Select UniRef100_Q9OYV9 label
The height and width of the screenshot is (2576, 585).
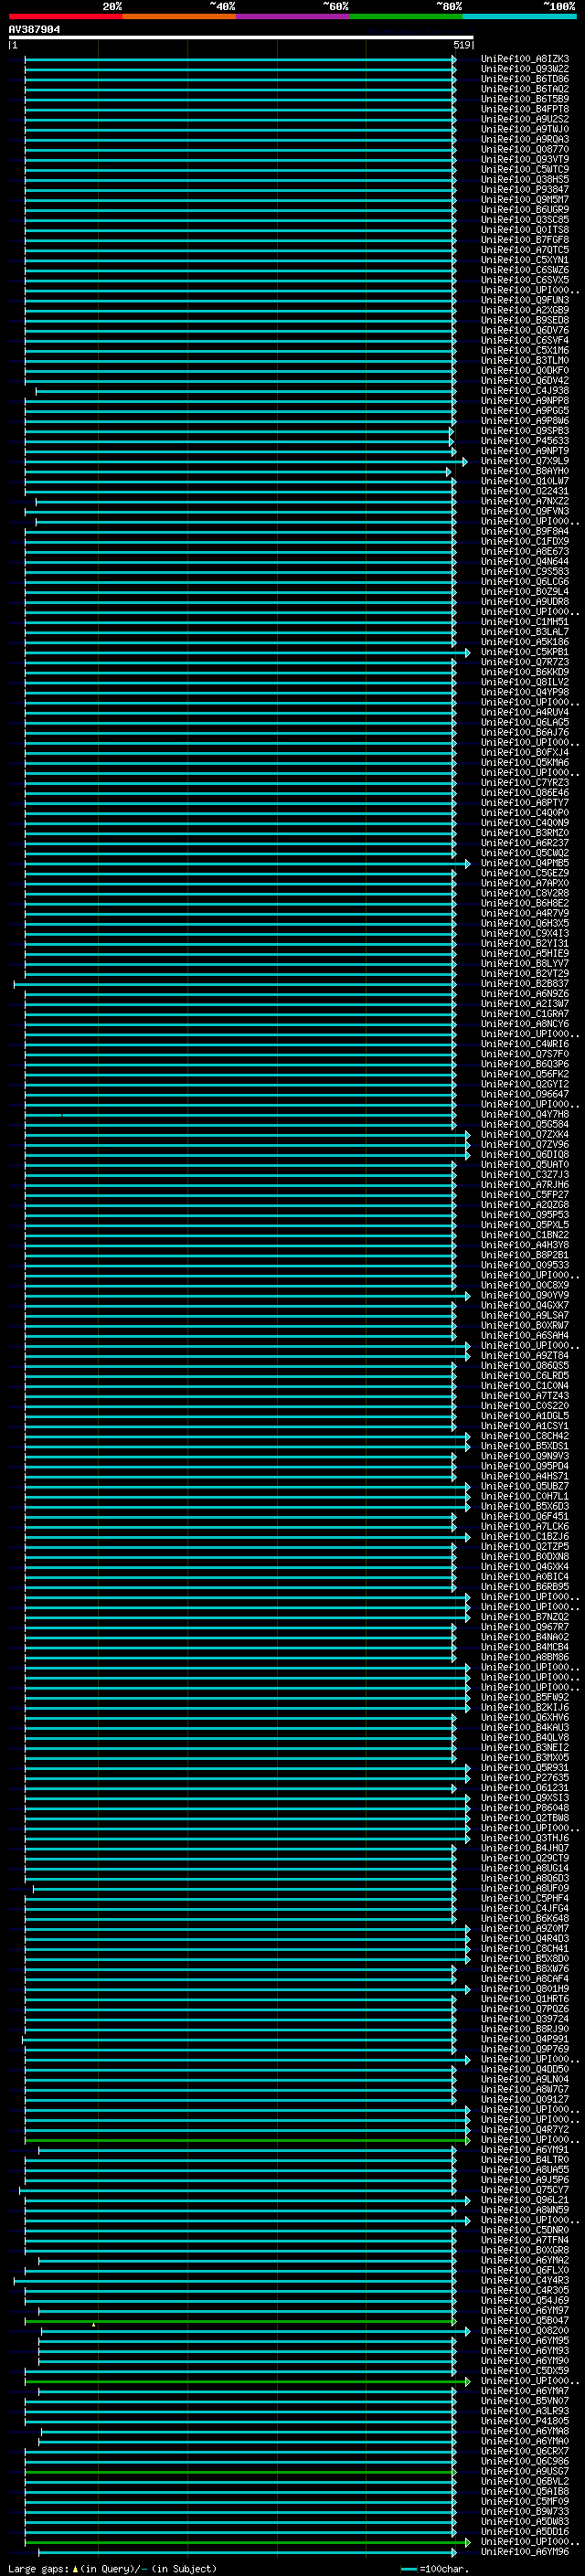coord(525,1295)
